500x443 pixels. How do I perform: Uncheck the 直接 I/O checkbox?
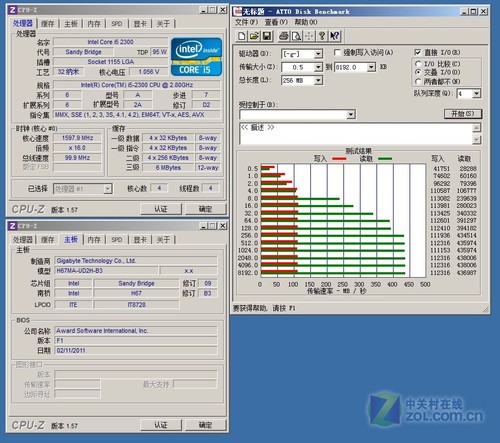point(417,53)
